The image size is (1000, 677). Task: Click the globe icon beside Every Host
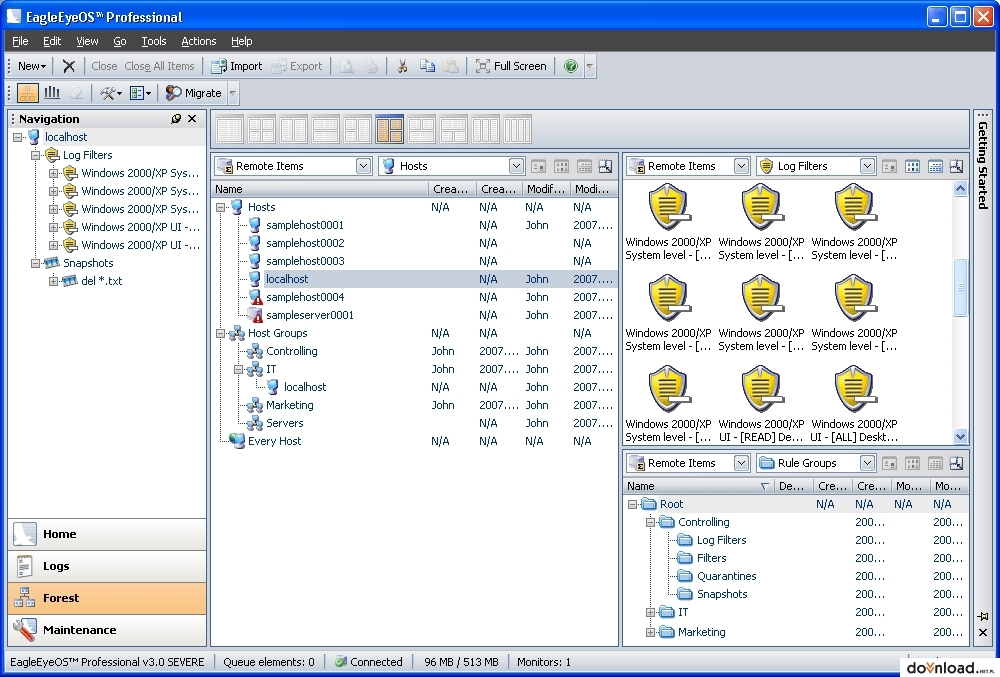point(237,440)
